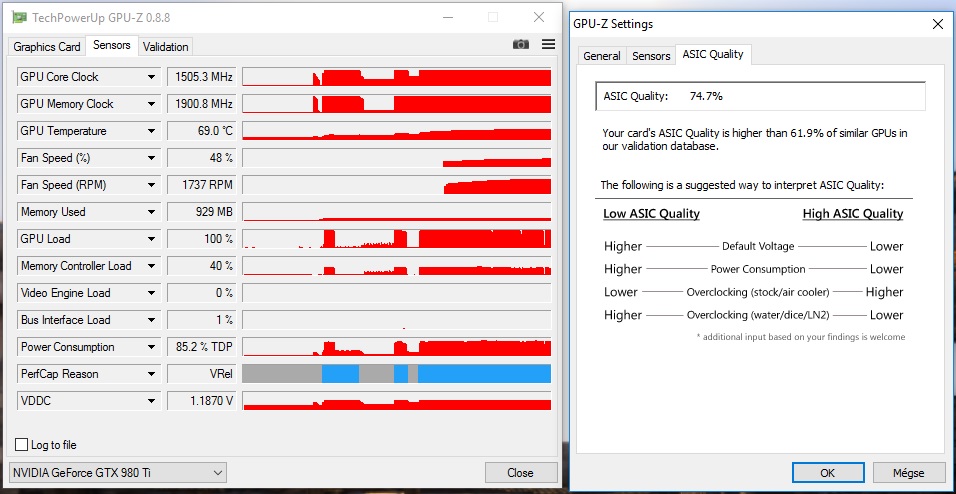The width and height of the screenshot is (956, 494).
Task: Open Sensors tab in GPU-Z Settings dialog
Action: pos(651,55)
